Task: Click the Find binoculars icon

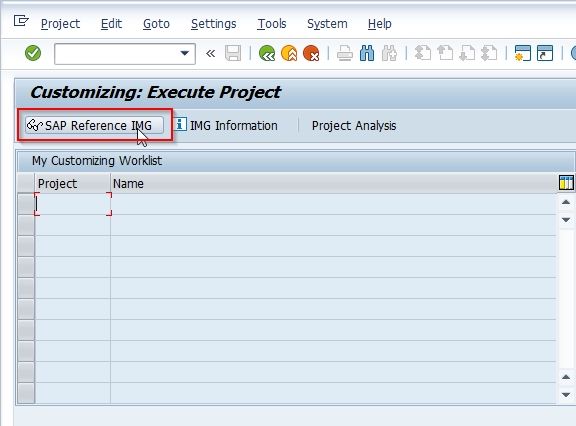Action: (367, 54)
